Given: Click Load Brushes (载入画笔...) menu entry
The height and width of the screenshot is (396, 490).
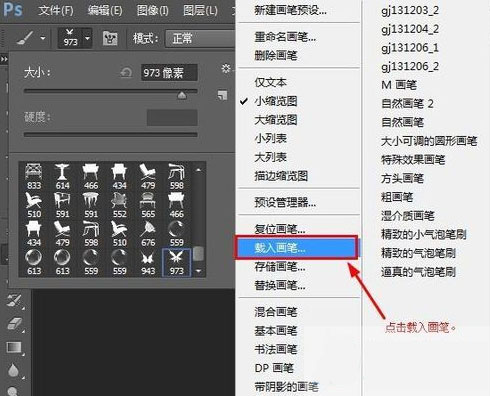Looking at the screenshot, I should point(296,248).
